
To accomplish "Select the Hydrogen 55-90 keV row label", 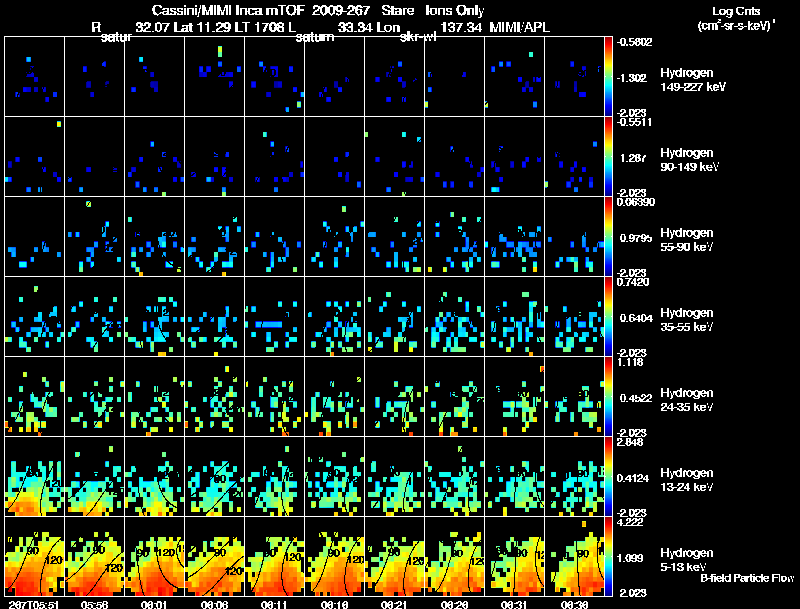I will pos(687,240).
